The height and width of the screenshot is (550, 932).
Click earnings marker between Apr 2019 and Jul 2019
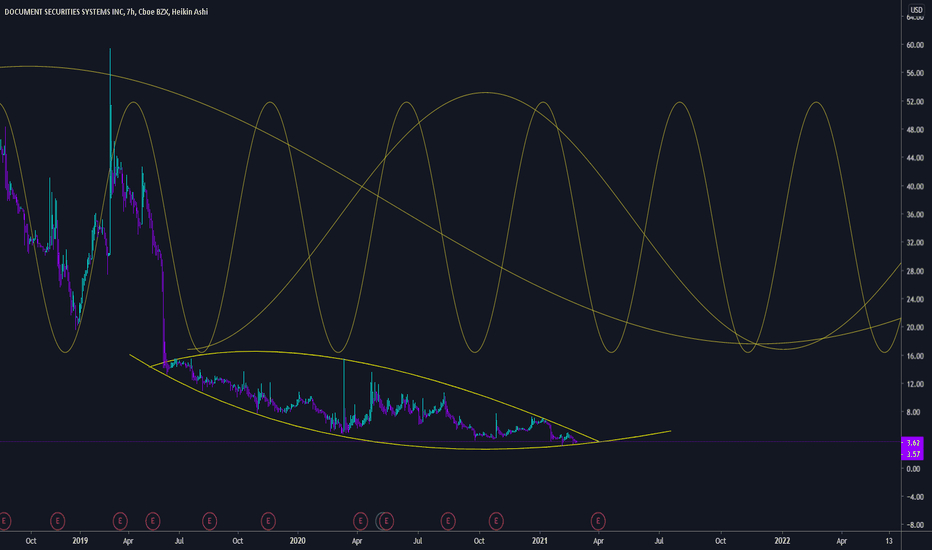pyautogui.click(x=153, y=521)
